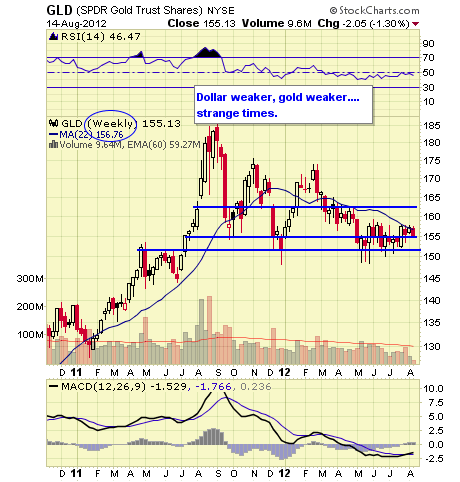Viewport: 460px width, 482px height.
Task: Click the 'Dollar weaker, gold weaker' annotation
Action: (x=278, y=97)
